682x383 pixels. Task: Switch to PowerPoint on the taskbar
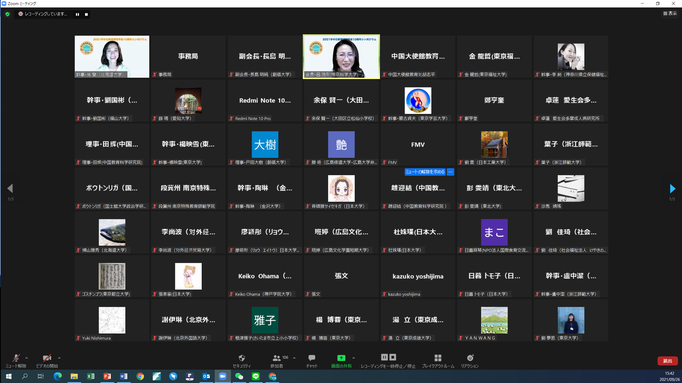pyautogui.click(x=107, y=376)
